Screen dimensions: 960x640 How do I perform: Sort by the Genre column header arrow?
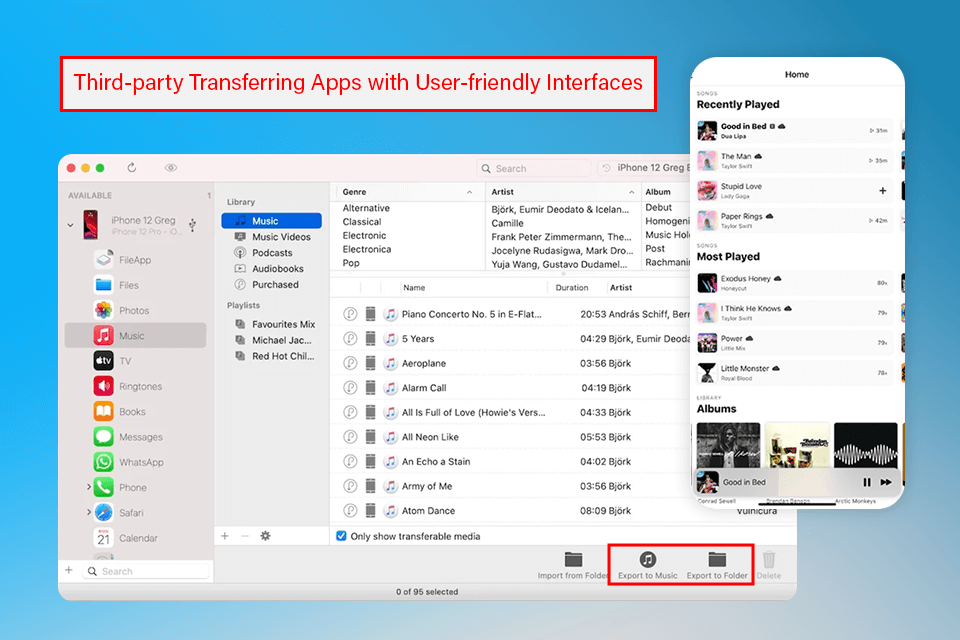tap(470, 192)
